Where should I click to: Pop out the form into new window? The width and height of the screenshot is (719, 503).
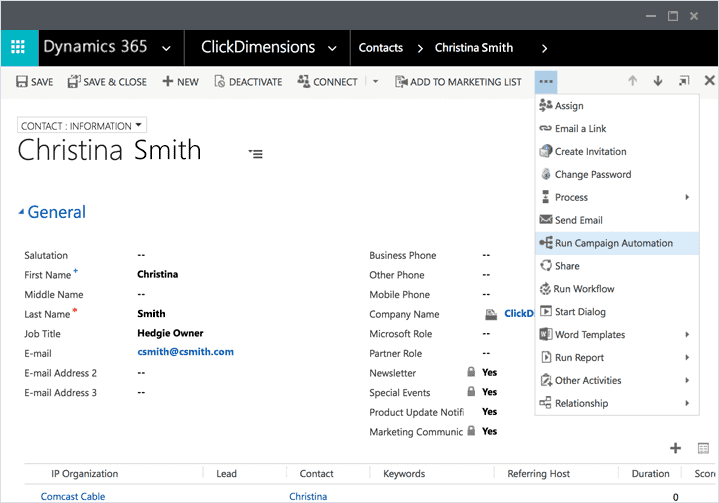684,81
